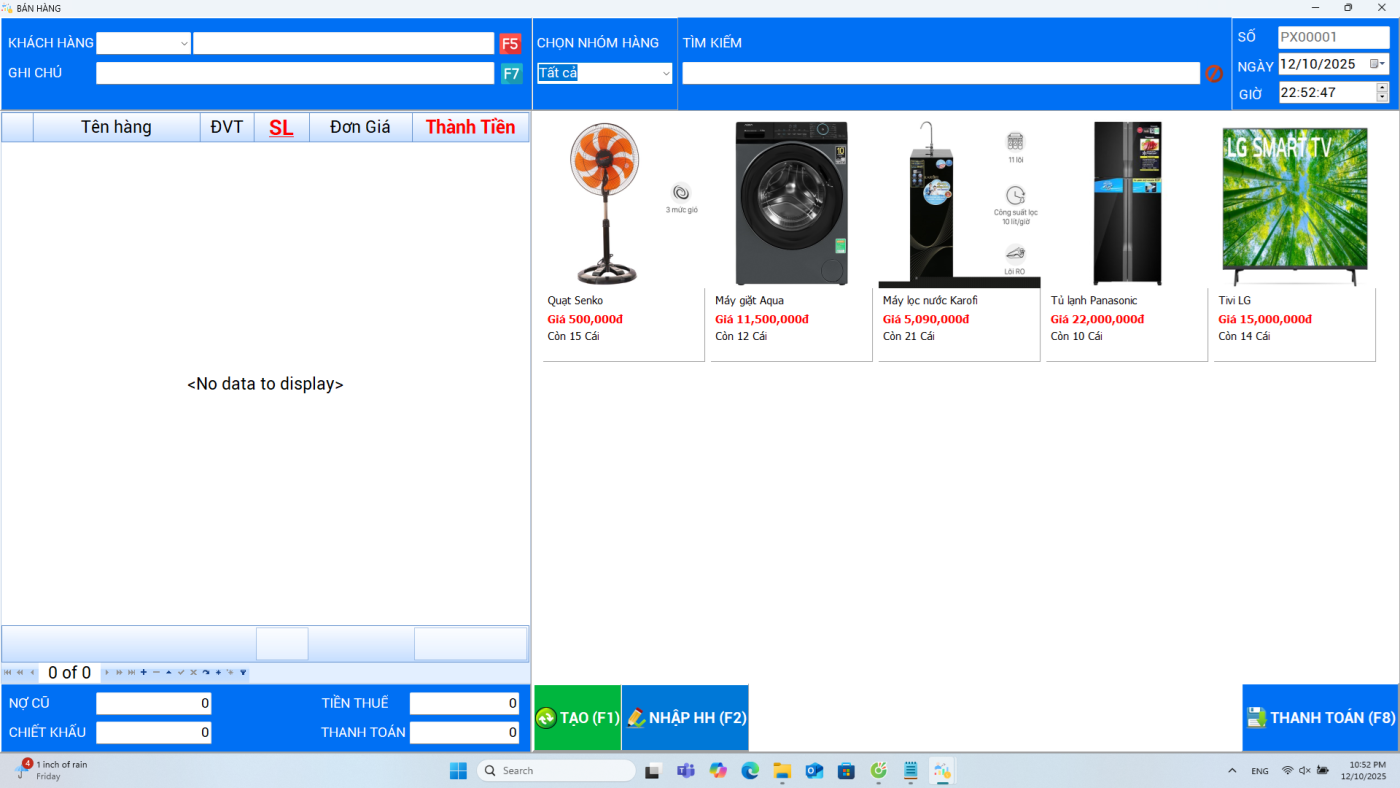Open the NGÀY date picker dropdown
The height and width of the screenshot is (788, 1400).
pyautogui.click(x=1378, y=64)
